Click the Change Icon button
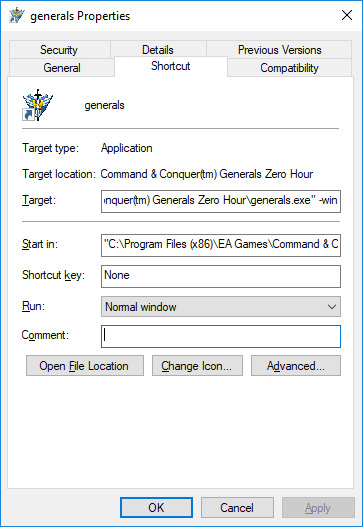 coord(197,366)
